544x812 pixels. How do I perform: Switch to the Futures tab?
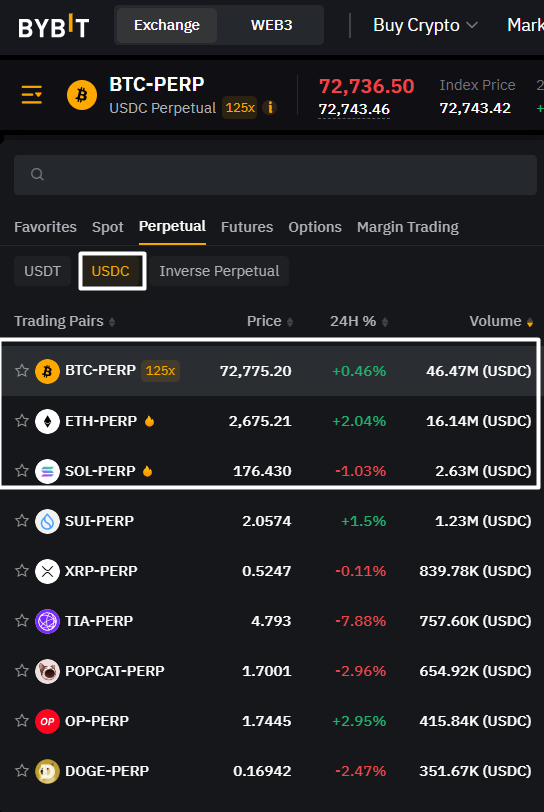pyautogui.click(x=247, y=227)
